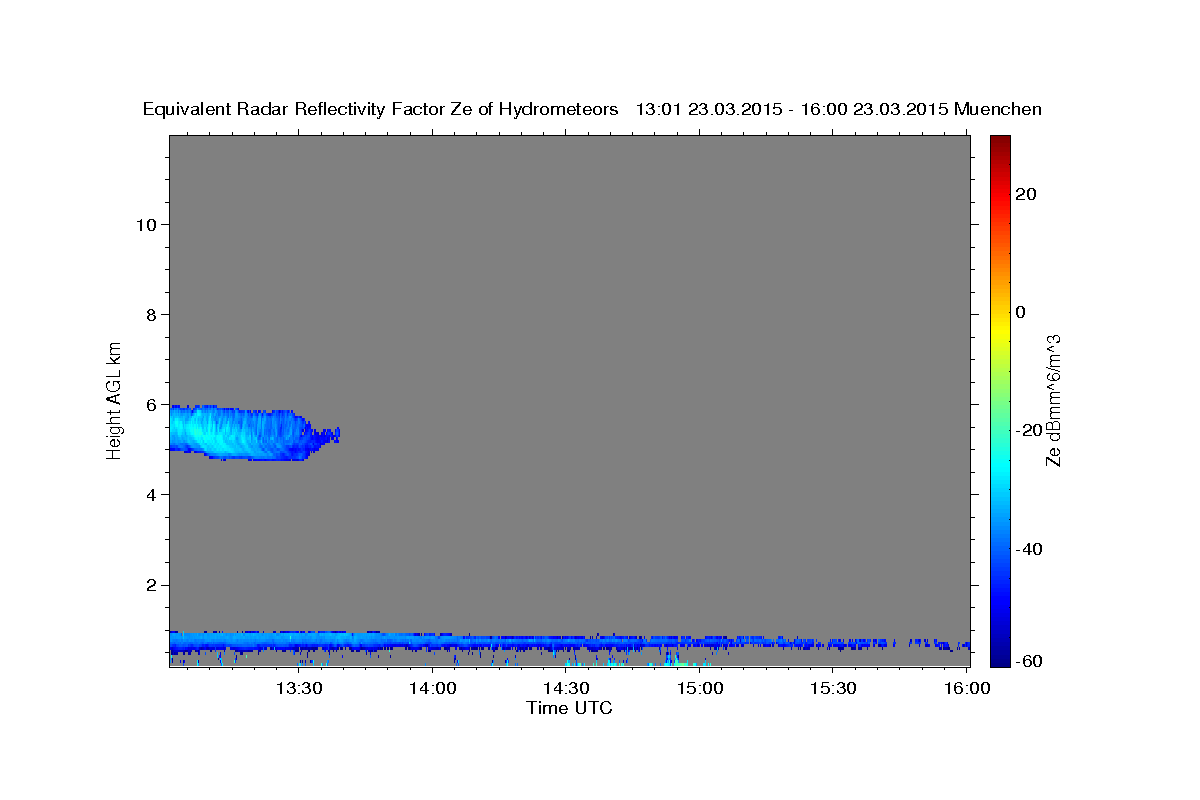Click the station name 'Muenchen'
Screen dimensions: 1200x800
coord(998,110)
